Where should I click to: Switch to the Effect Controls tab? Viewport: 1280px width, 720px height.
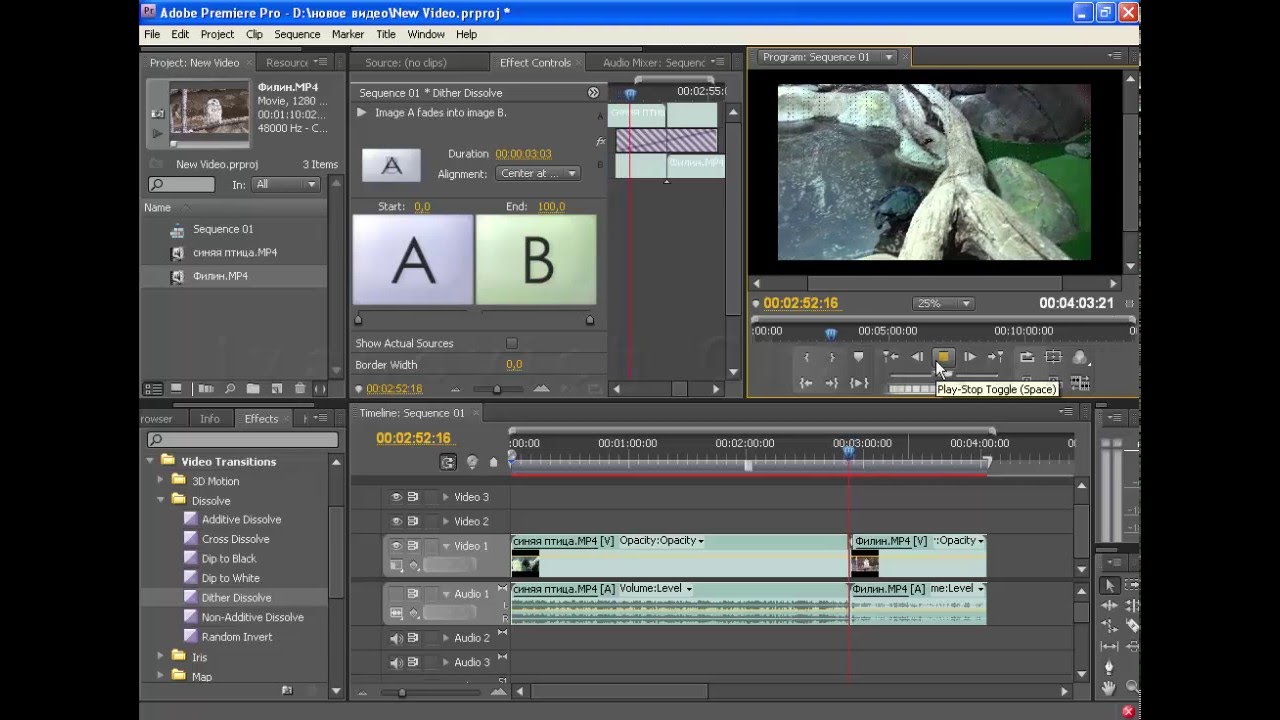pyautogui.click(x=535, y=62)
